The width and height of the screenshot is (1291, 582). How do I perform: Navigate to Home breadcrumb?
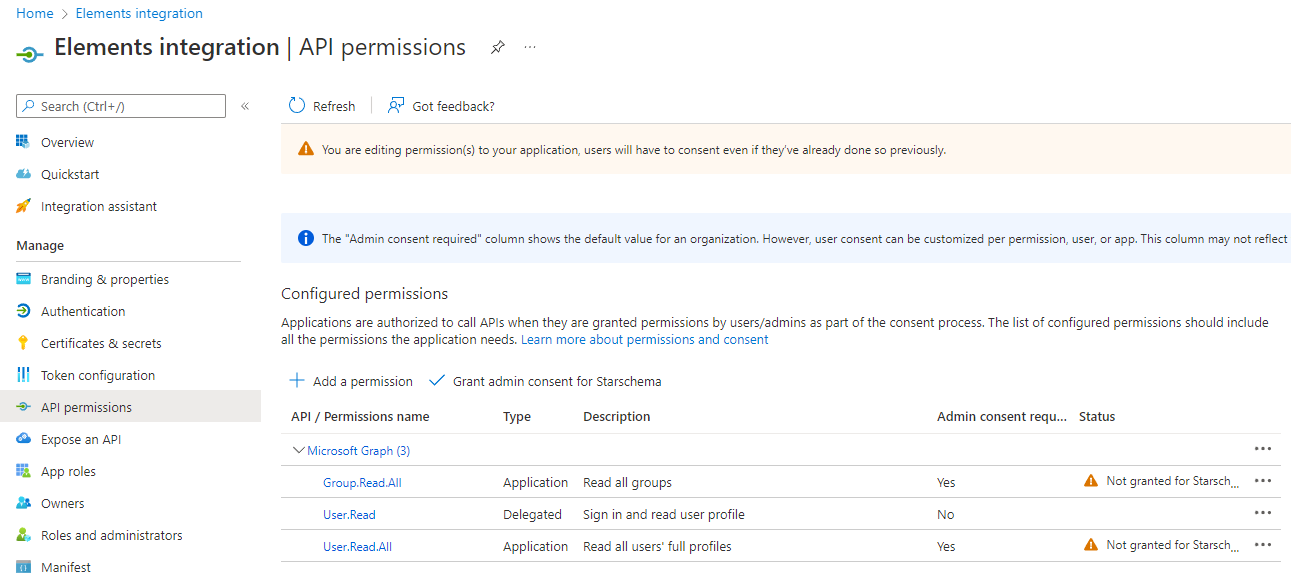click(35, 13)
